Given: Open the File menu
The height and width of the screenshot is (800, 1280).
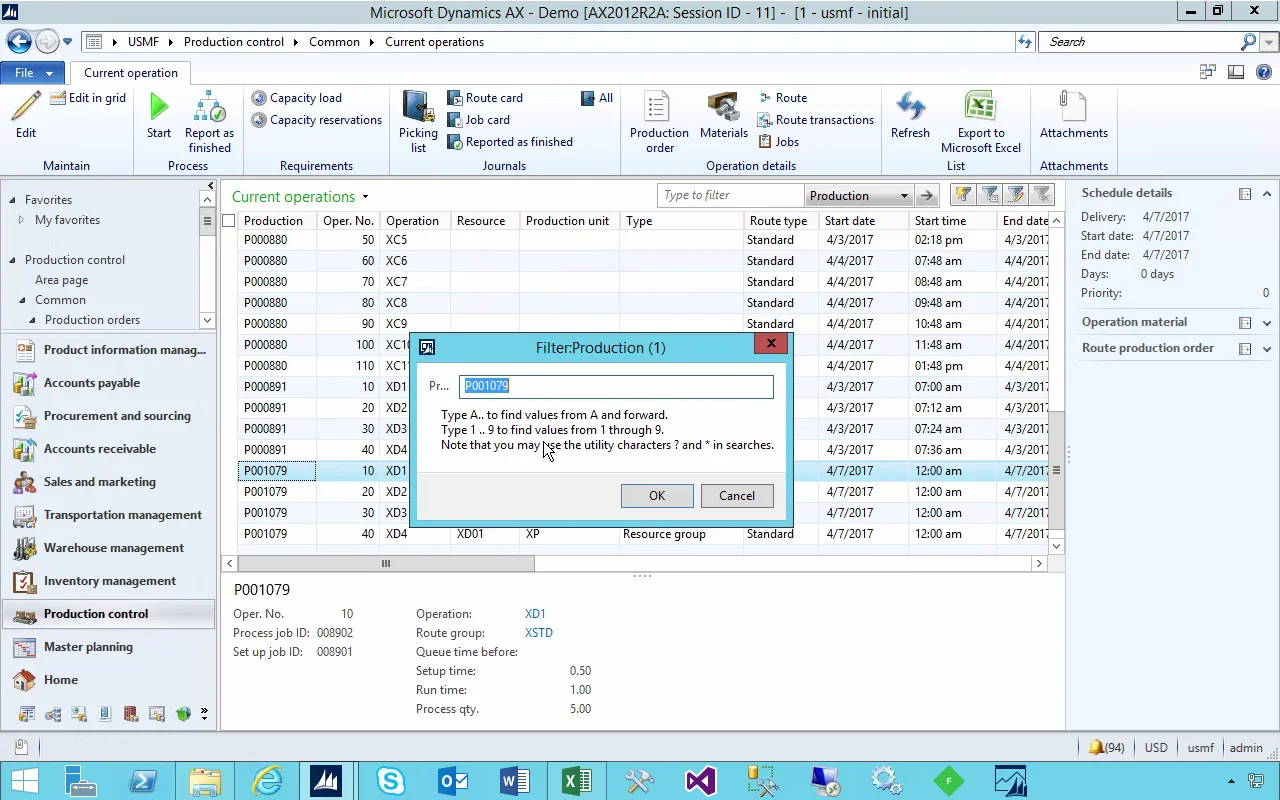Looking at the screenshot, I should [33, 73].
